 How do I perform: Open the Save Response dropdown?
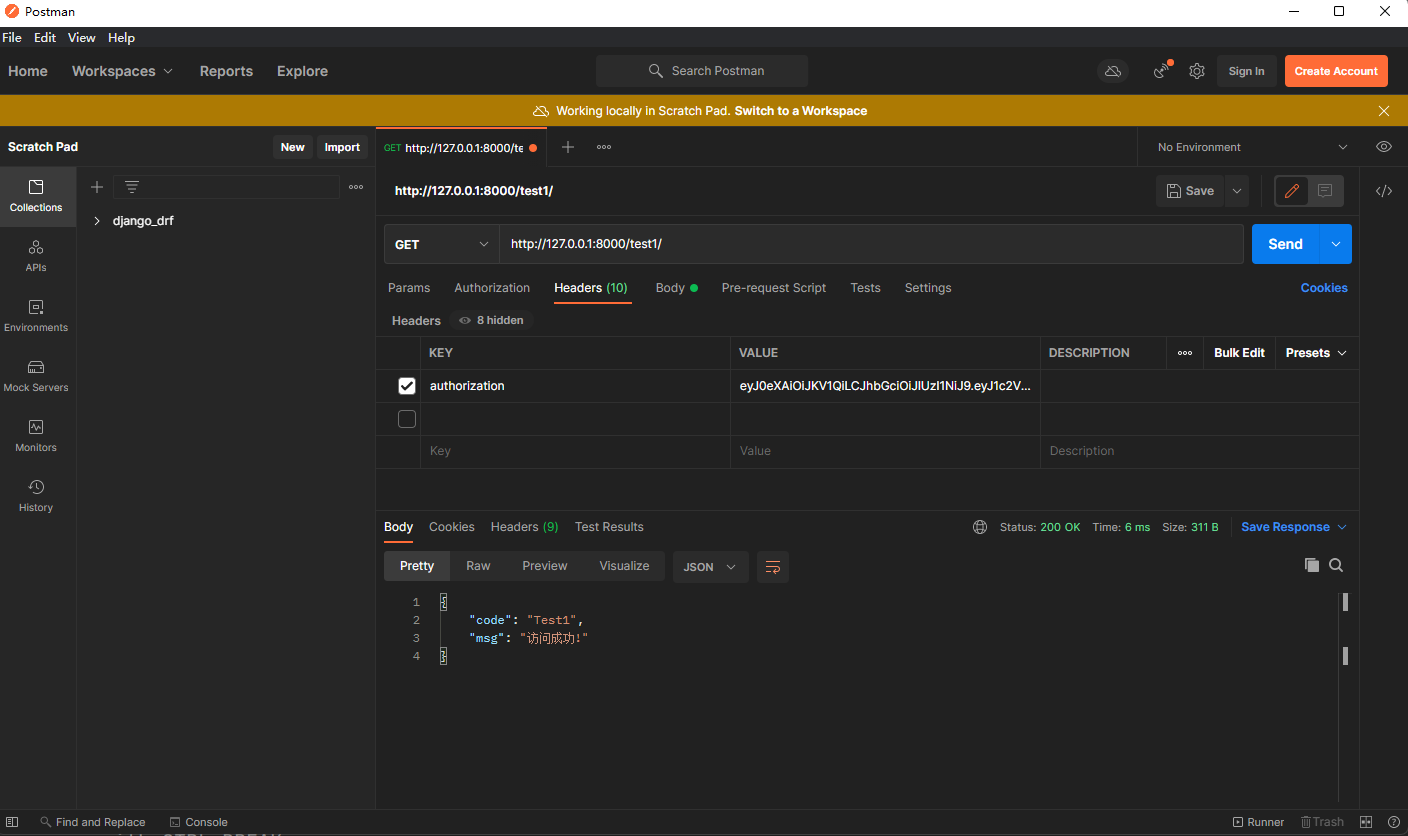point(1294,527)
